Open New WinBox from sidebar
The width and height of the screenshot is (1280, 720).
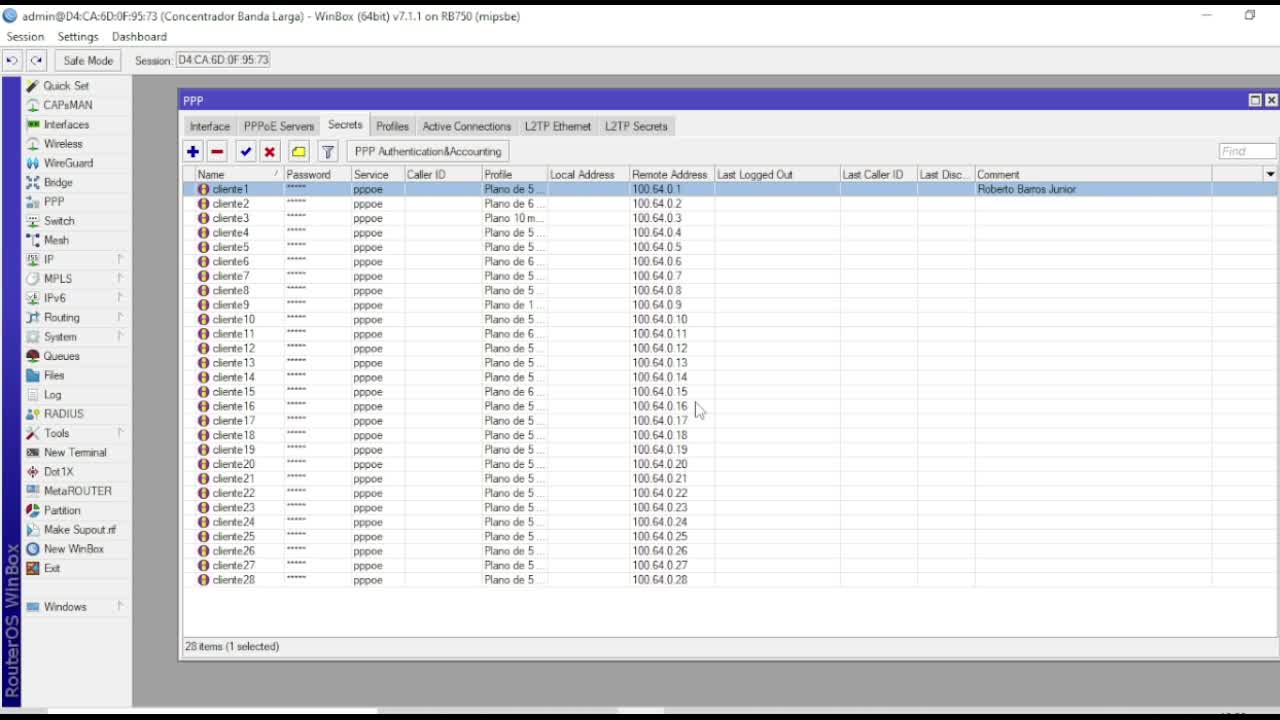[73, 549]
